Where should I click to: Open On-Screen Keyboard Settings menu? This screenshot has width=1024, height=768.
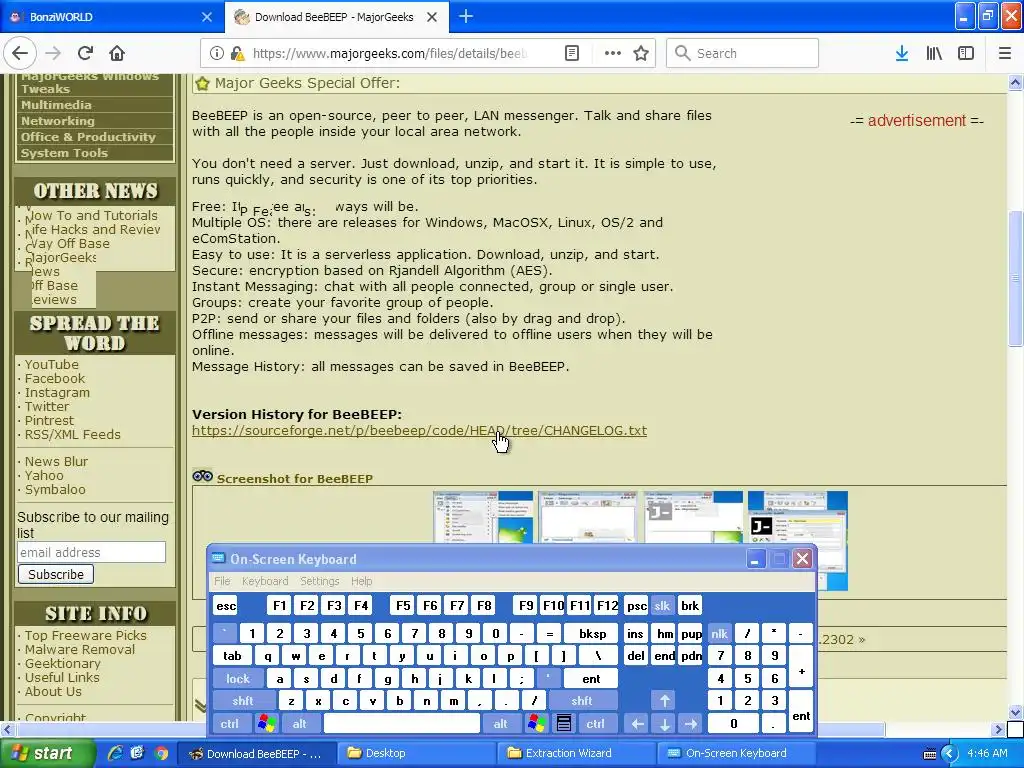[x=319, y=581]
